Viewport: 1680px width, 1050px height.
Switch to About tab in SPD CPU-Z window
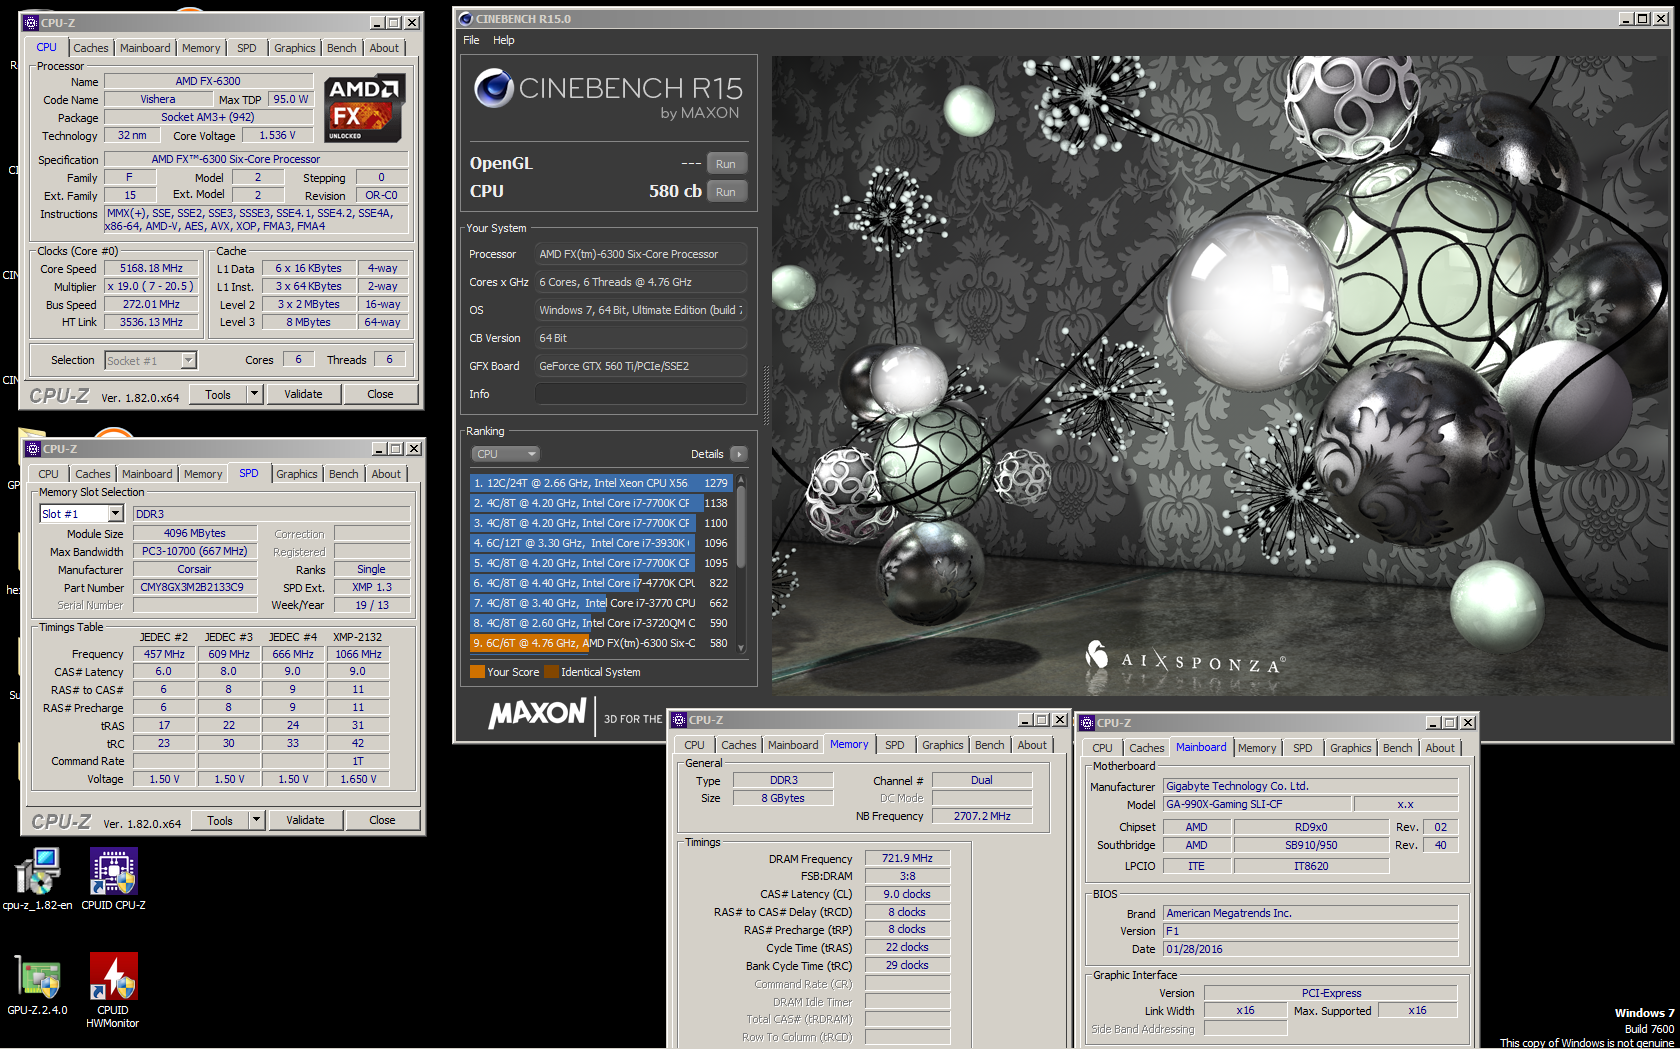click(386, 474)
